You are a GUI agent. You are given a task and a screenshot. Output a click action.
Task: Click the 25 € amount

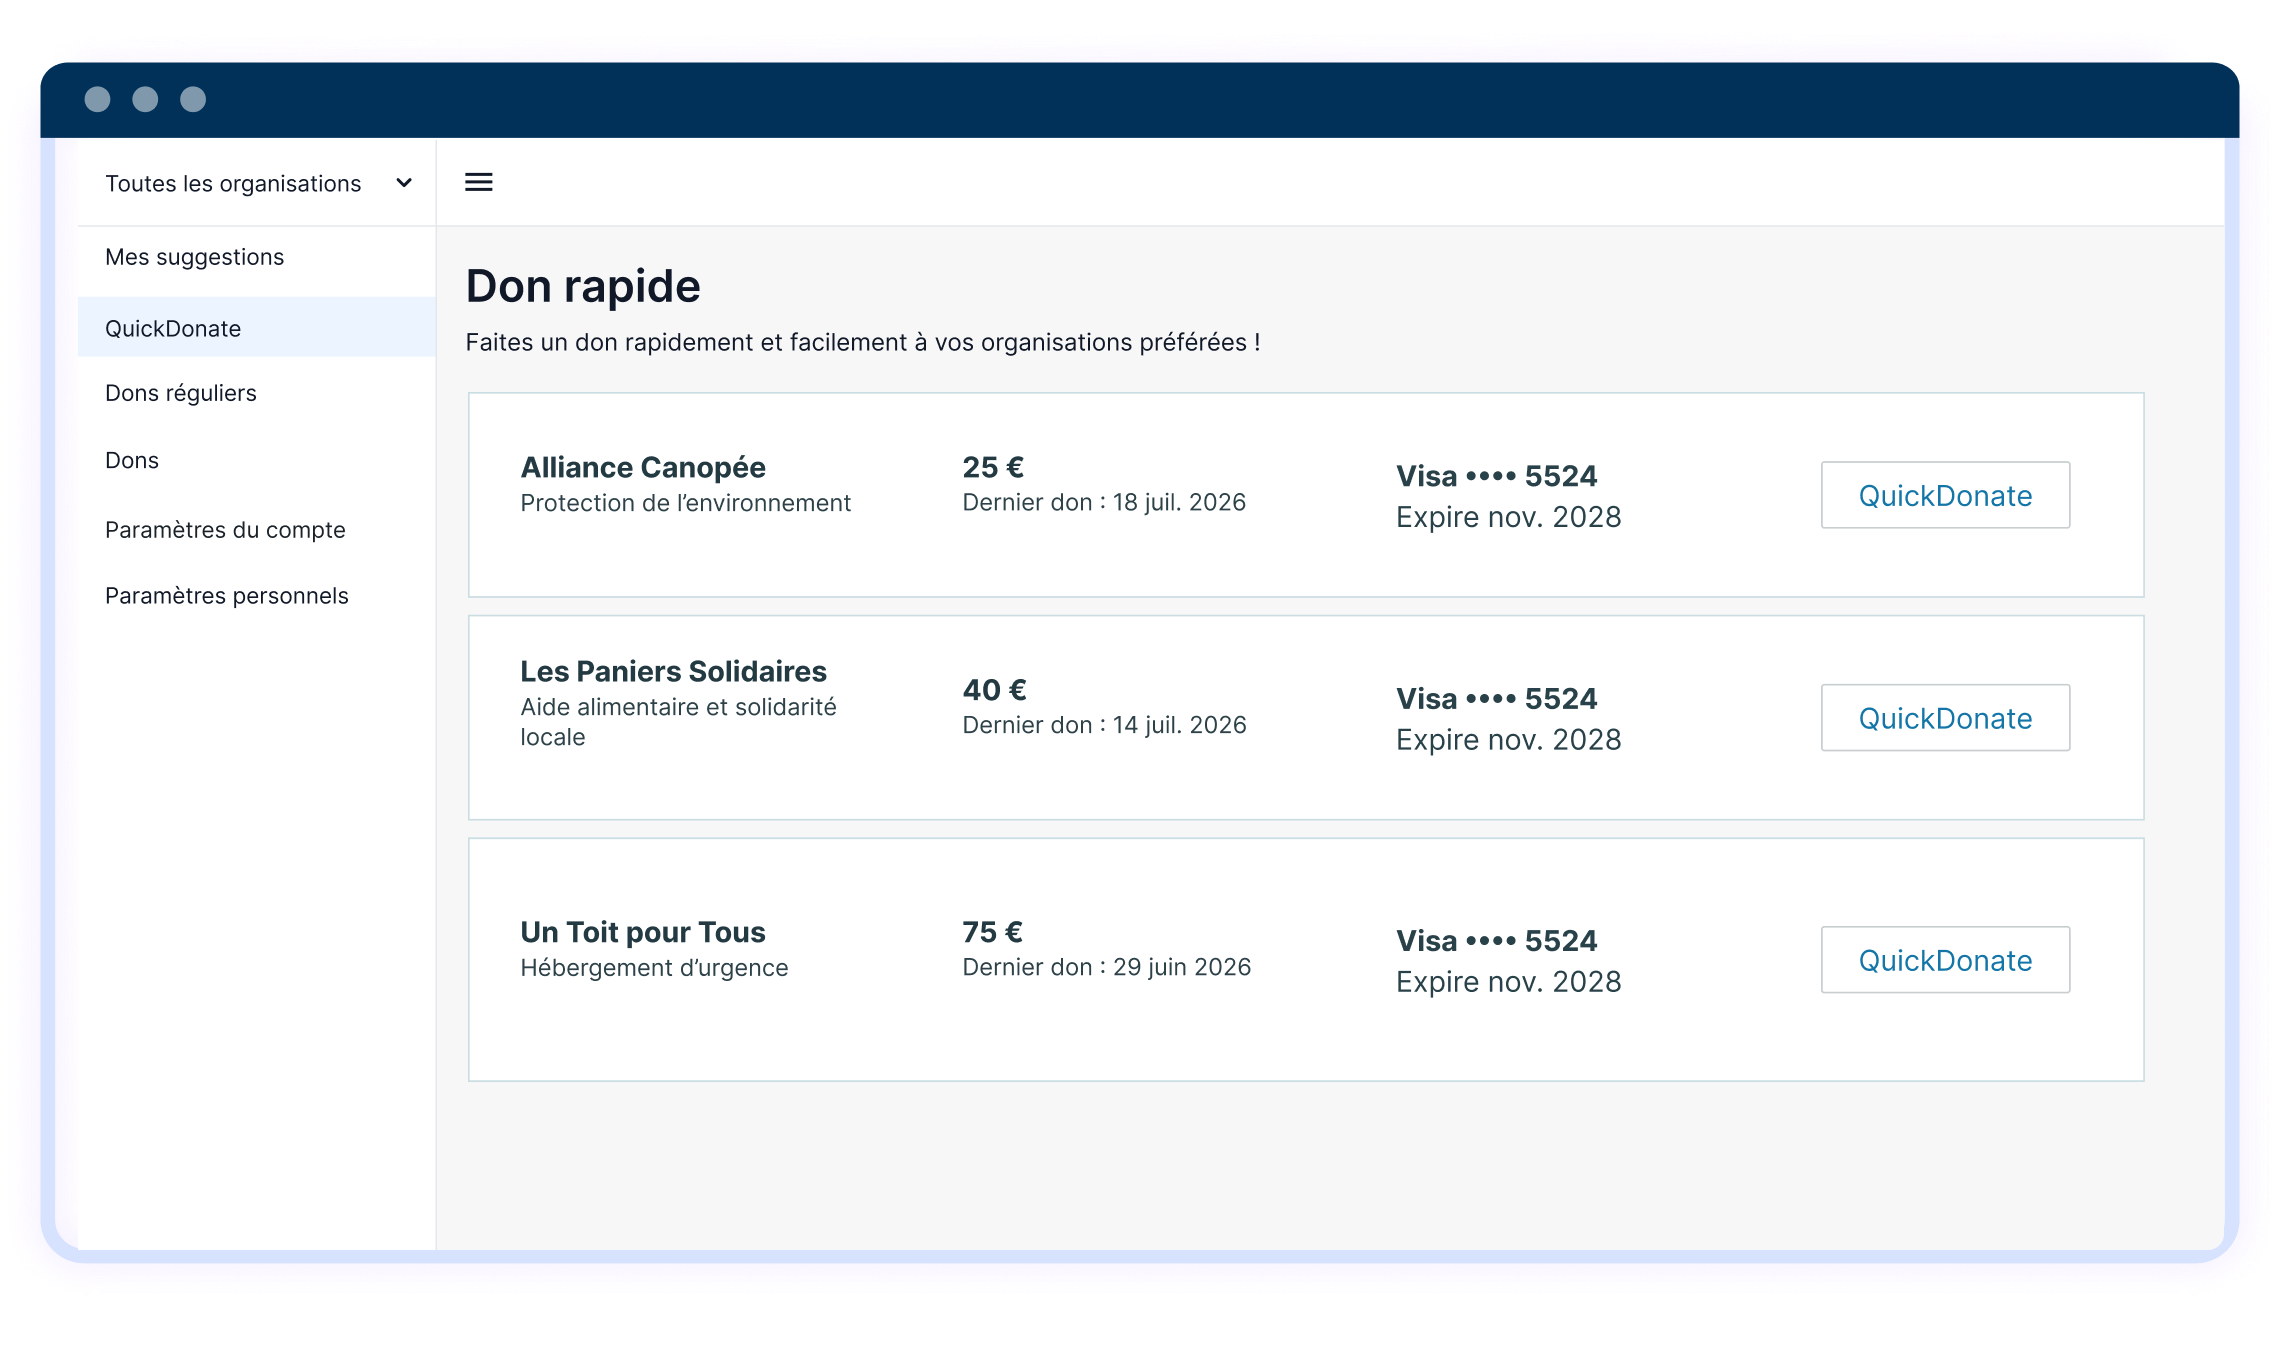coord(993,467)
